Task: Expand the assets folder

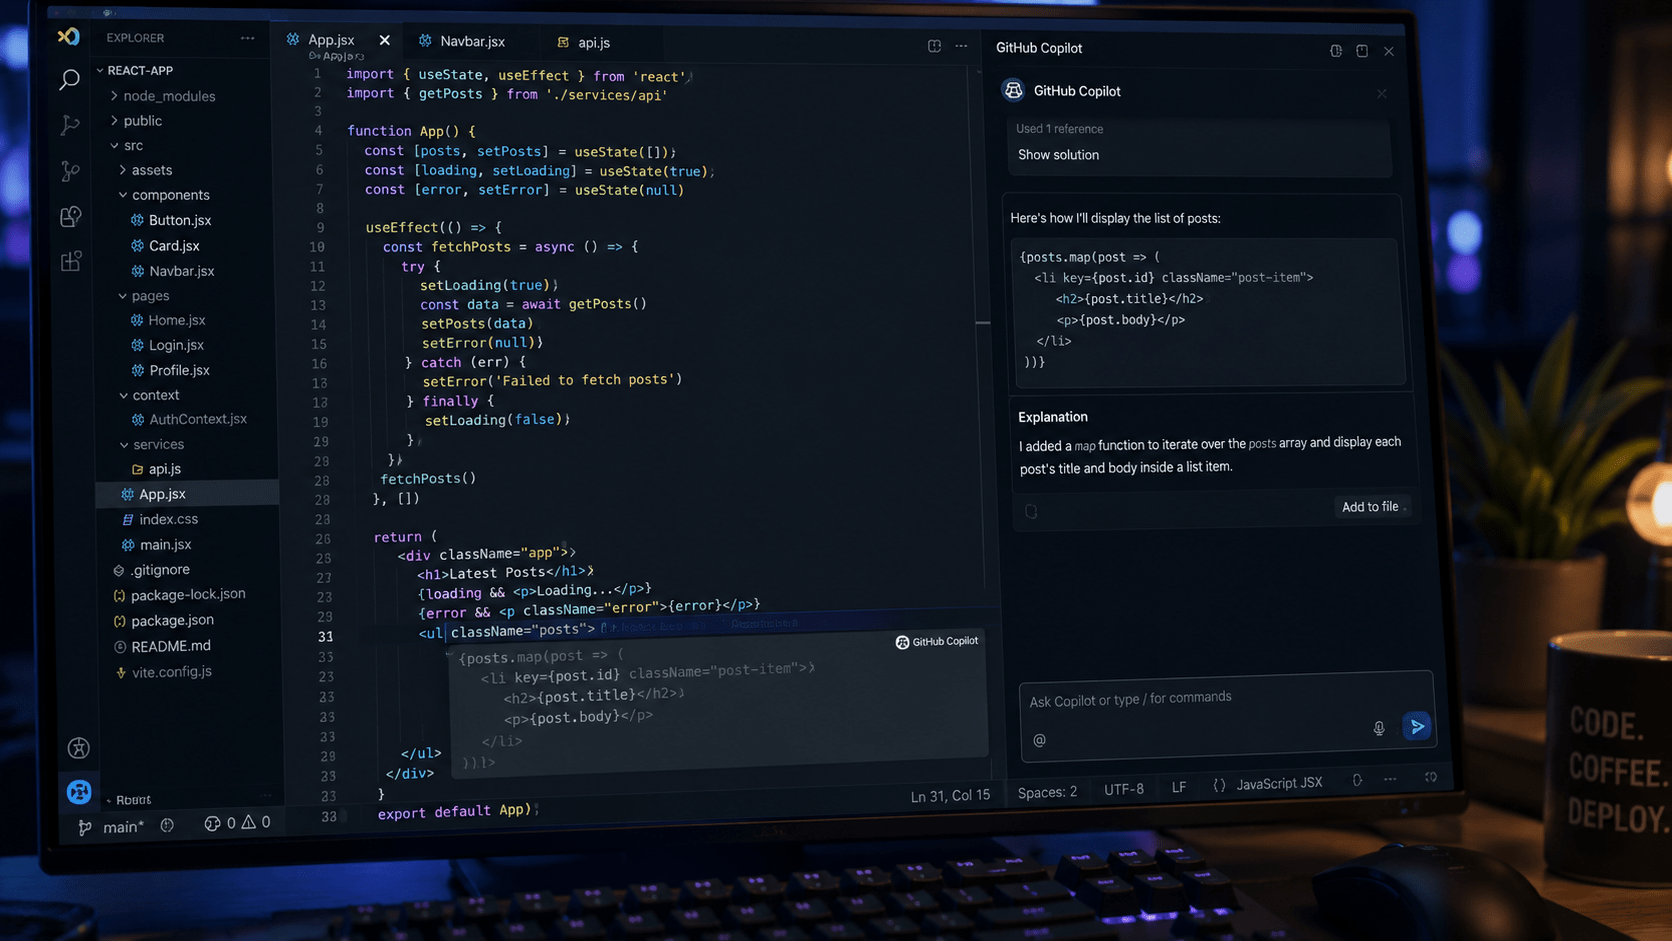Action: coord(145,171)
